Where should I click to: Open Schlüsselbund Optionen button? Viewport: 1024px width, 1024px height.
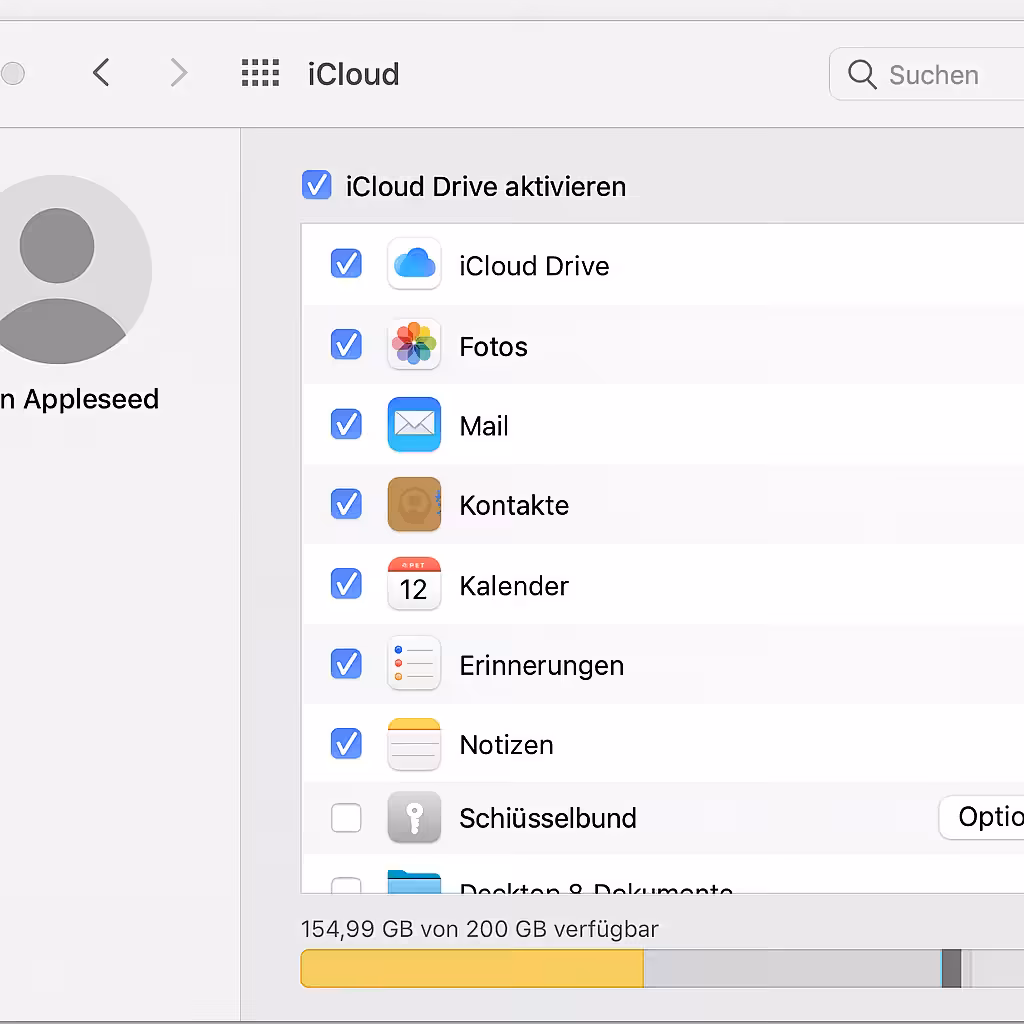pyautogui.click(x=981, y=817)
